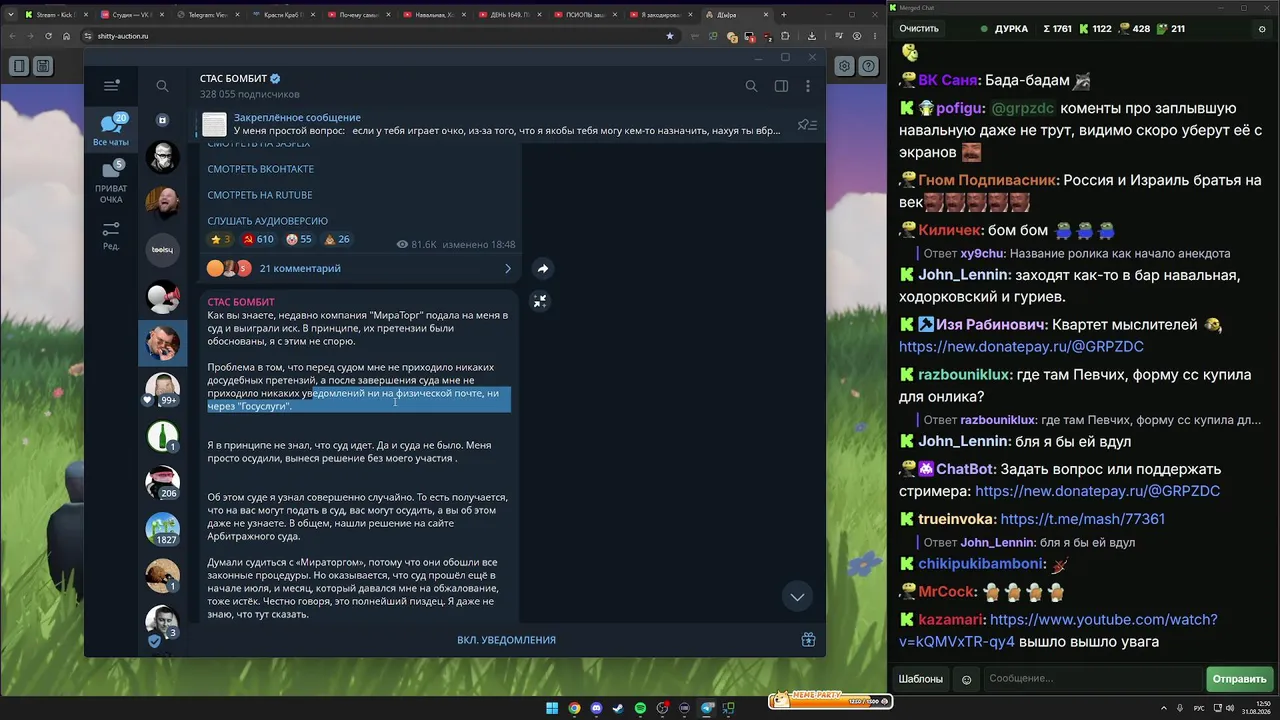Search inside the СТАС БОМБИТ channel
The image size is (1280, 720).
[x=751, y=86]
